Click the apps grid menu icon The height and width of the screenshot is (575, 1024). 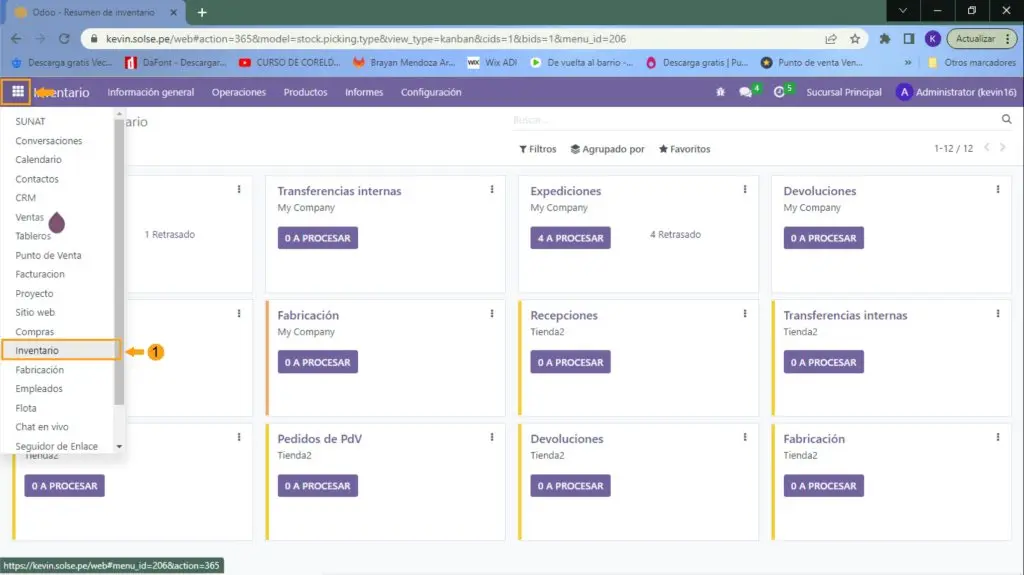coord(17,92)
